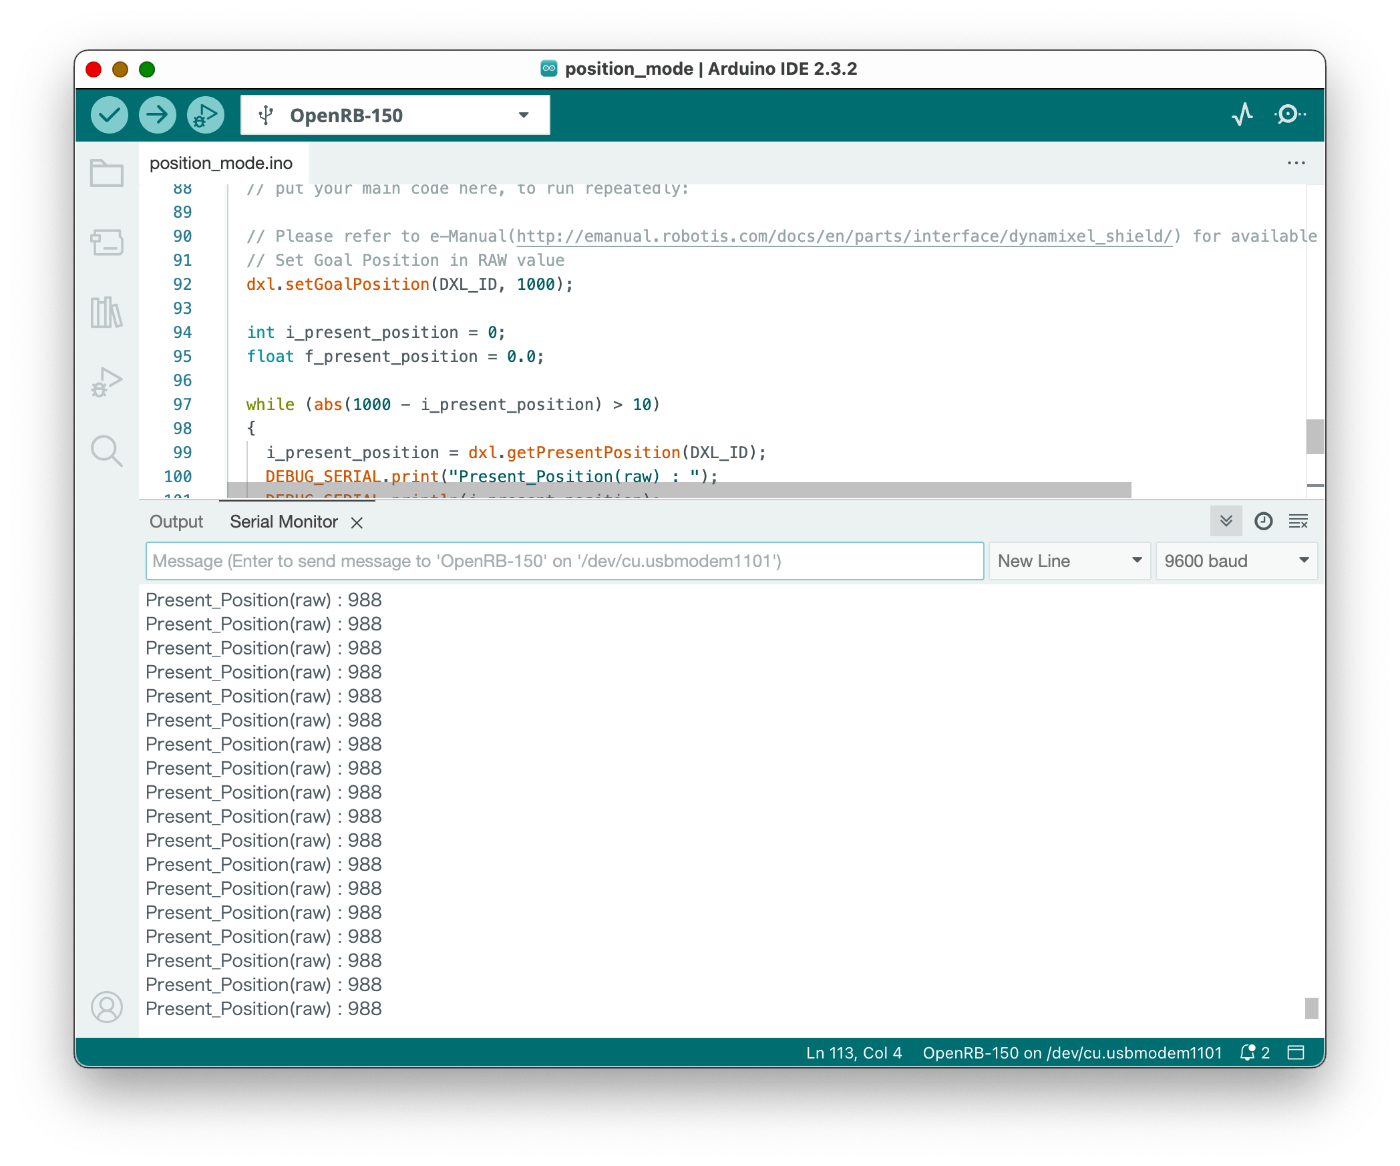1400x1166 pixels.
Task: Toggle timestamp display clock icon
Action: coord(1264,521)
